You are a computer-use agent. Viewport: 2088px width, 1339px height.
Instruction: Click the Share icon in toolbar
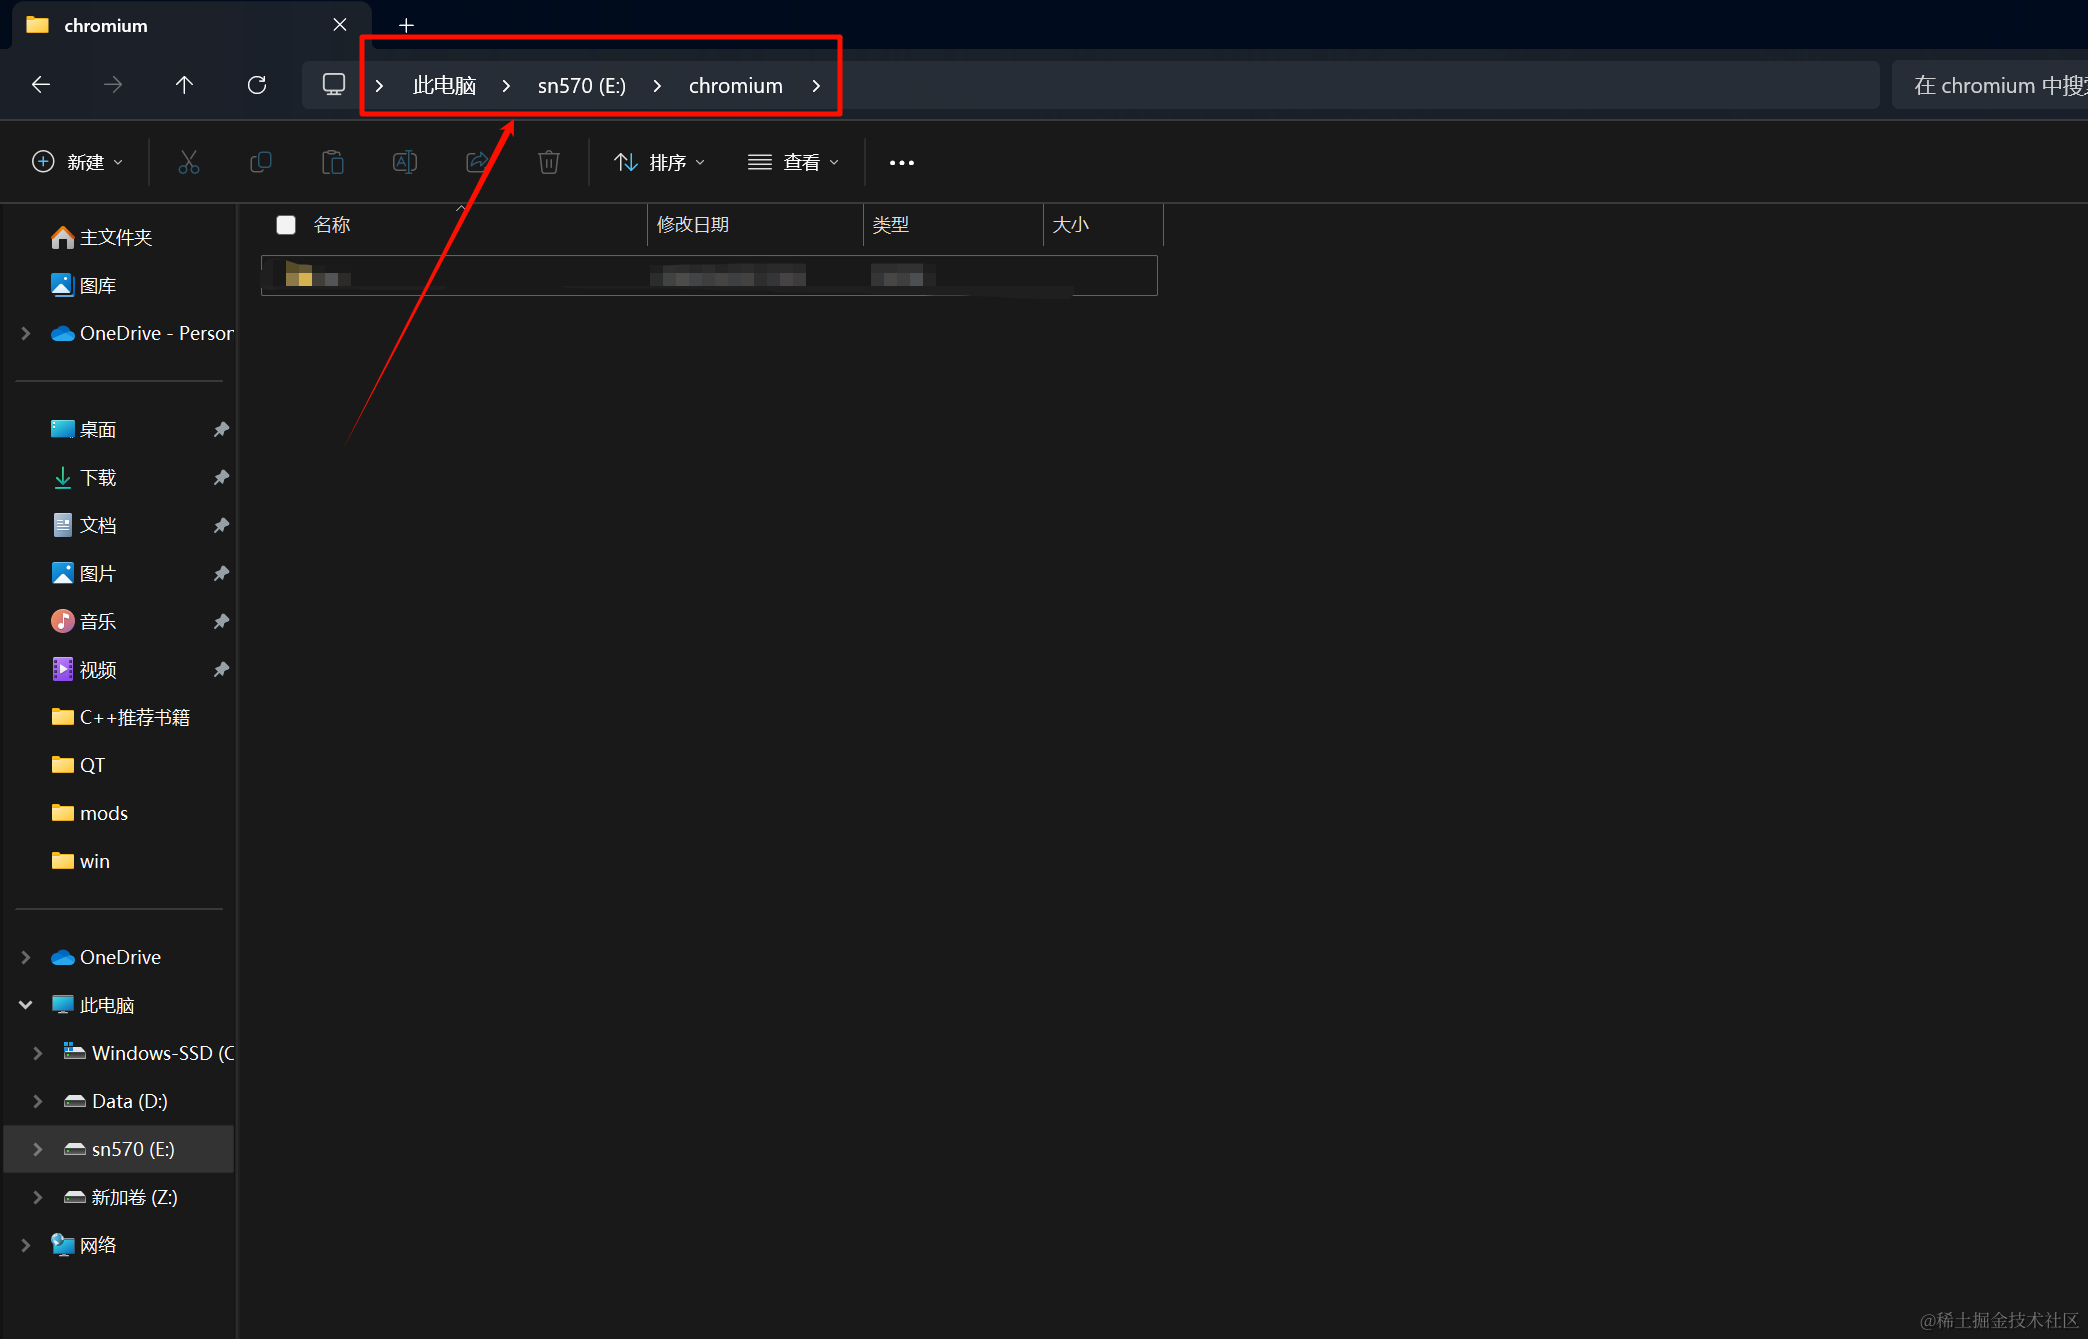477,162
